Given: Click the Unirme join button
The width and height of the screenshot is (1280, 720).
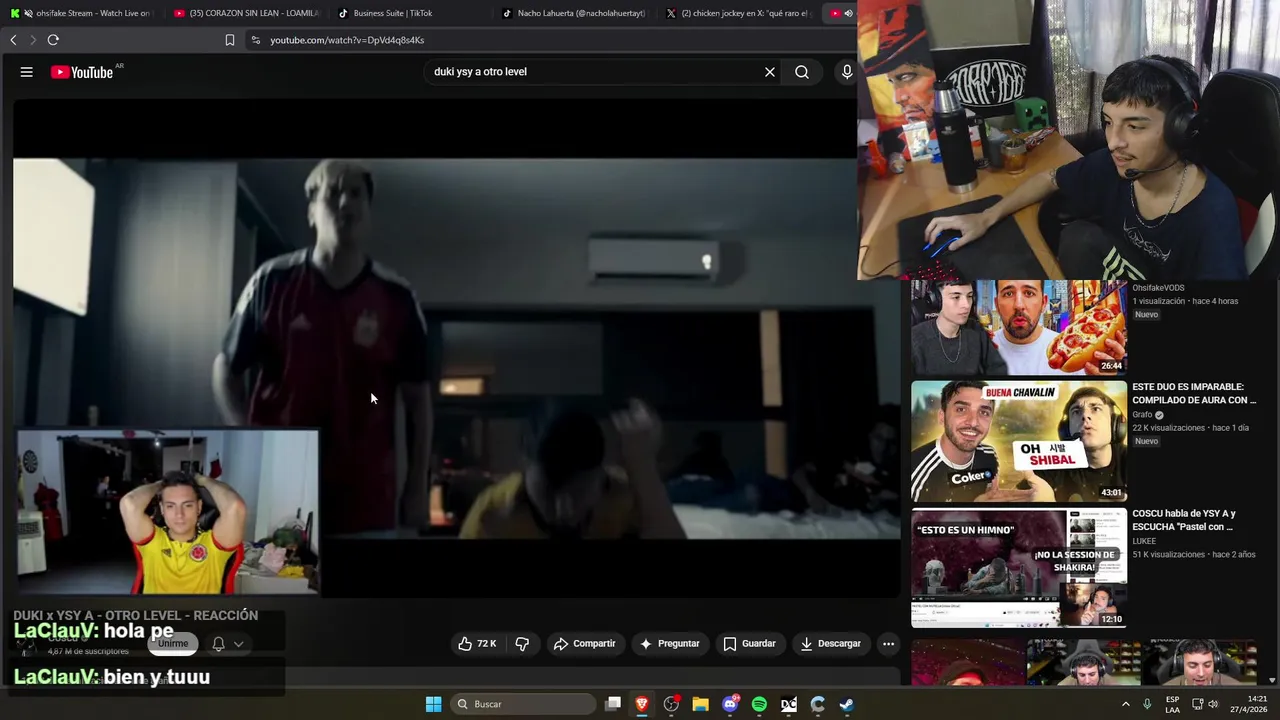Looking at the screenshot, I should pos(173,643).
